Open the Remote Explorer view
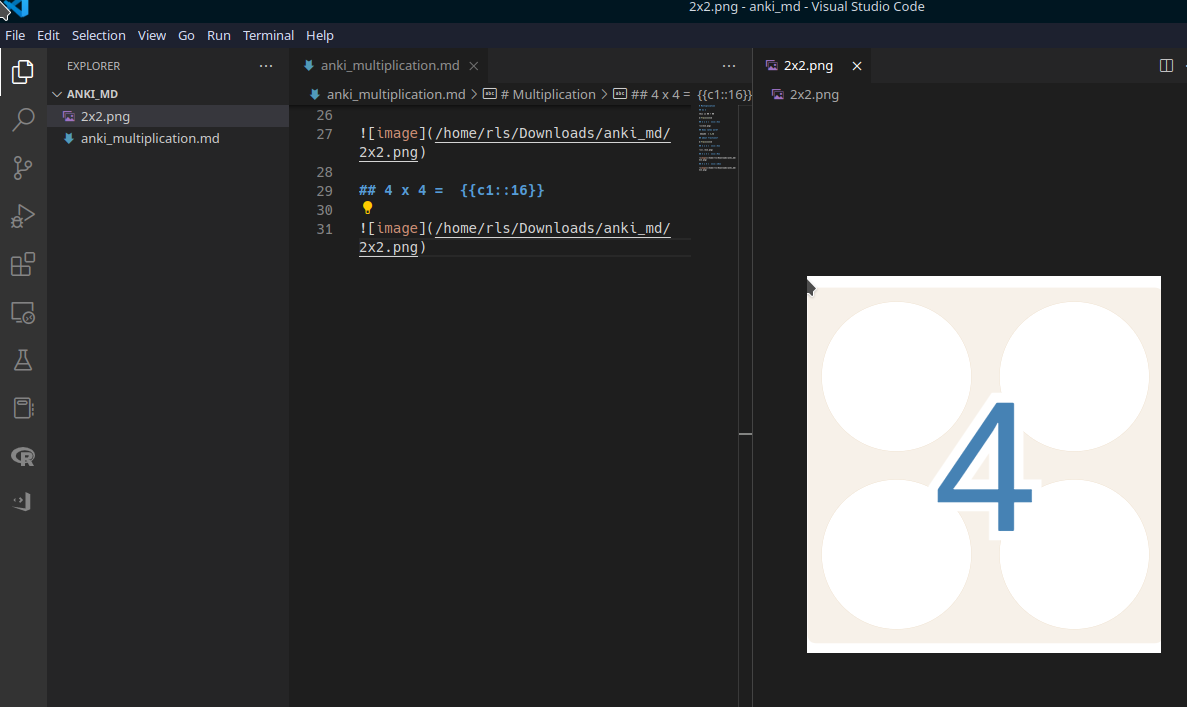1187x707 pixels. (23, 313)
